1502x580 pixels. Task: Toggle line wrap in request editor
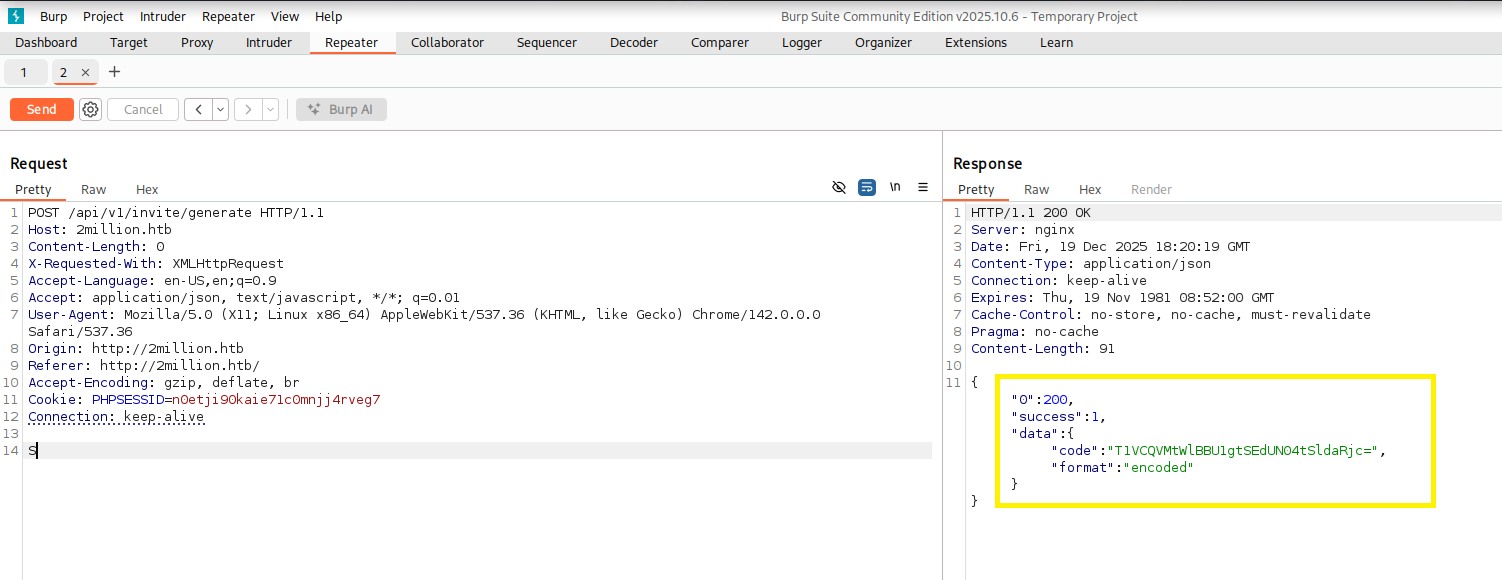[x=867, y=188]
